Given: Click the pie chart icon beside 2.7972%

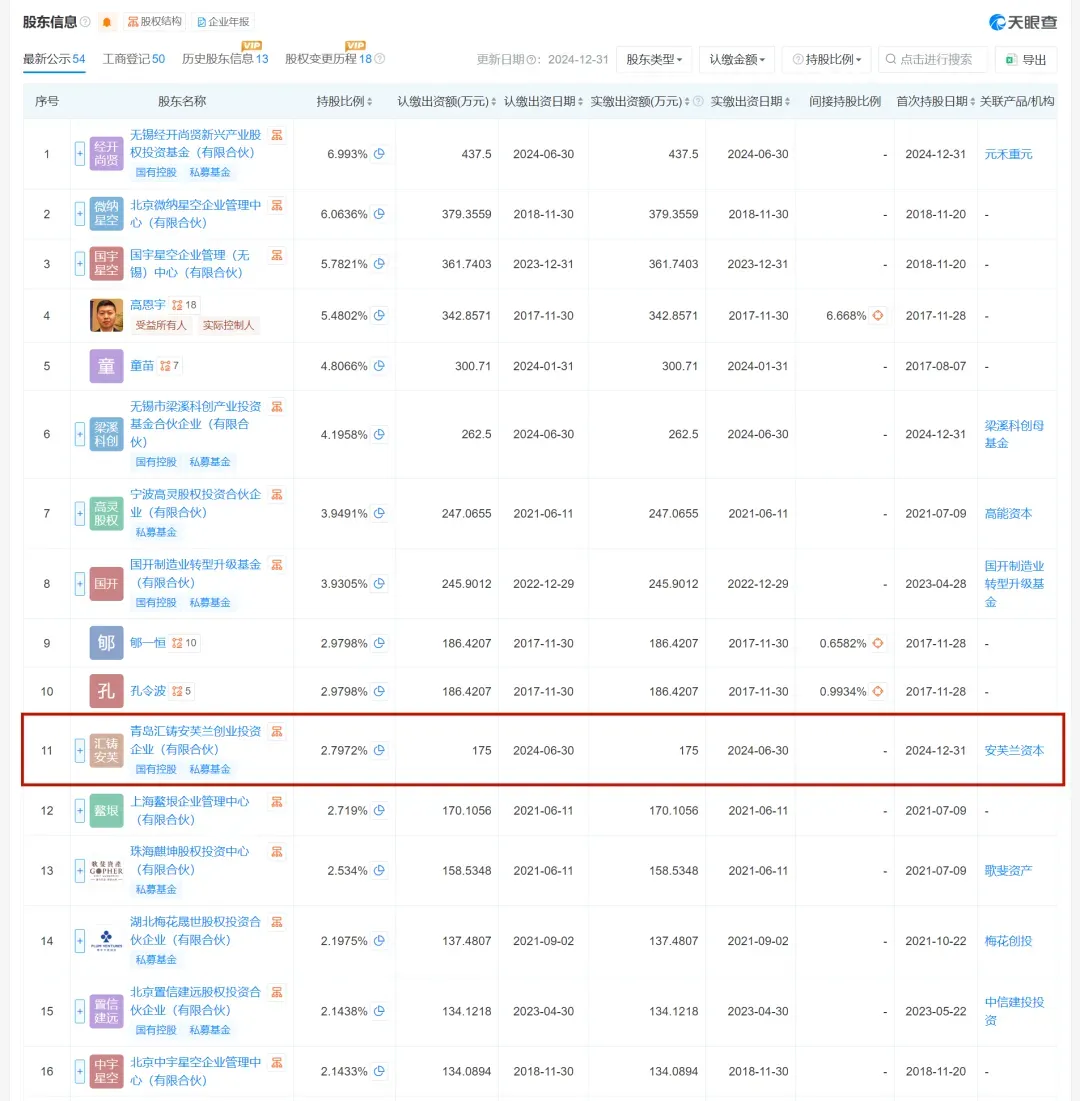Looking at the screenshot, I should pyautogui.click(x=379, y=750).
